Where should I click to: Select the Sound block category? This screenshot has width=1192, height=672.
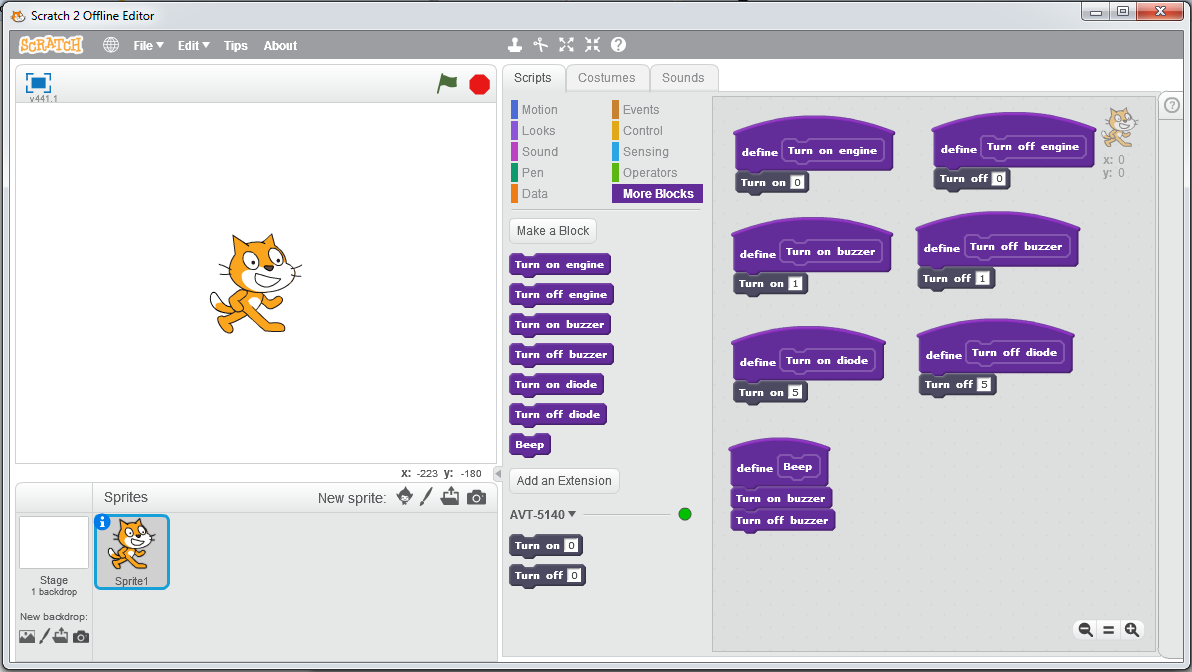click(x=539, y=152)
